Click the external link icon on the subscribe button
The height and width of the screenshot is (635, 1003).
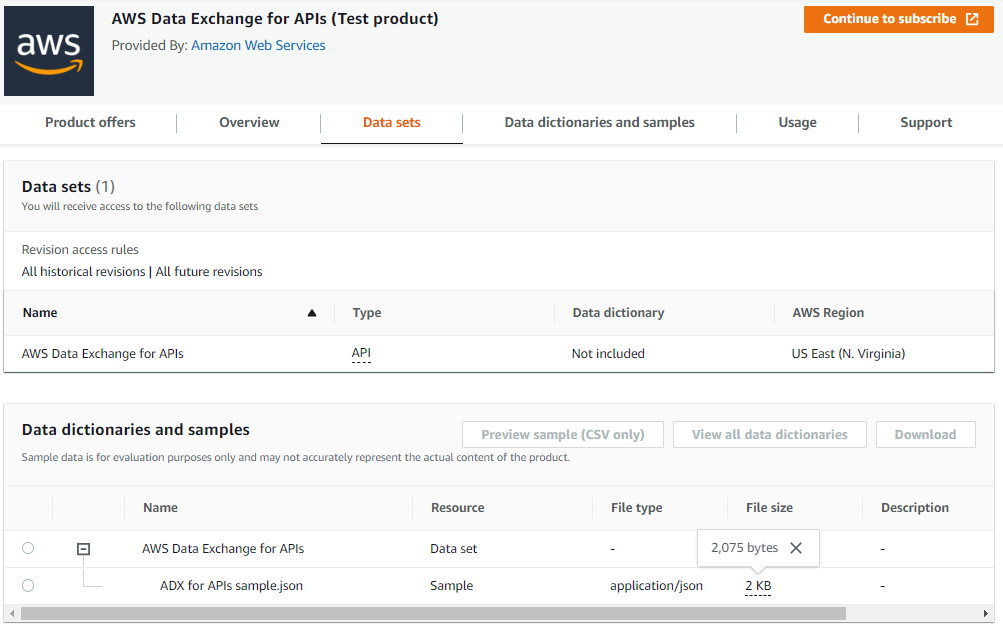tap(972, 19)
